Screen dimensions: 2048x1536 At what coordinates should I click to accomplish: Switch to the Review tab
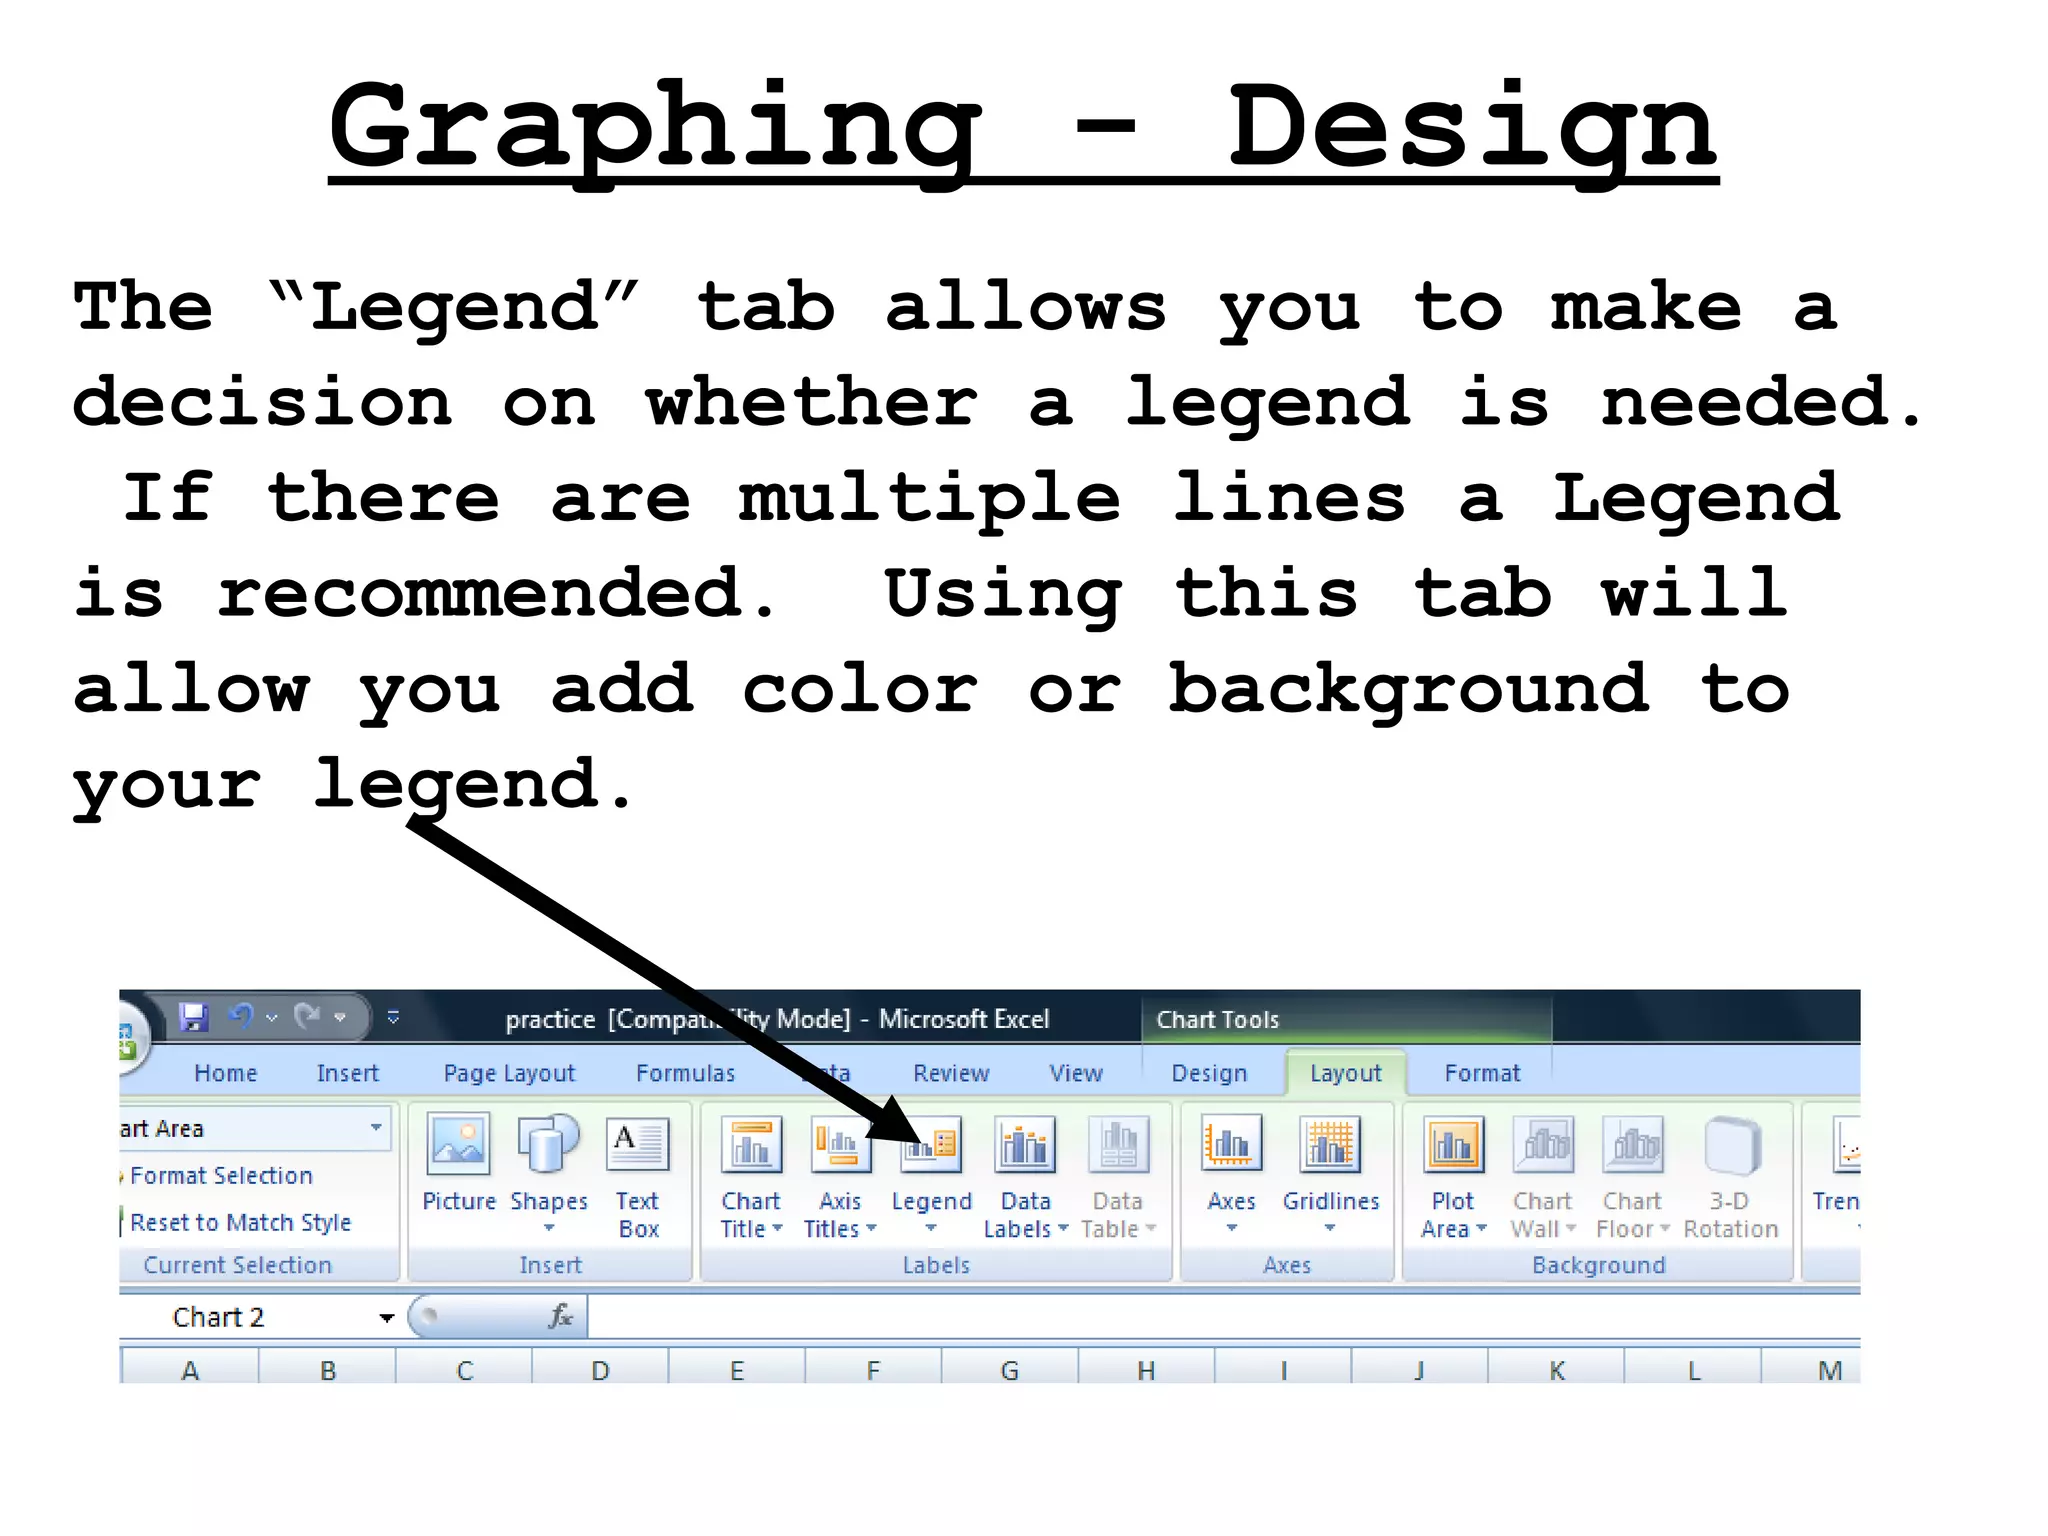pyautogui.click(x=951, y=1073)
